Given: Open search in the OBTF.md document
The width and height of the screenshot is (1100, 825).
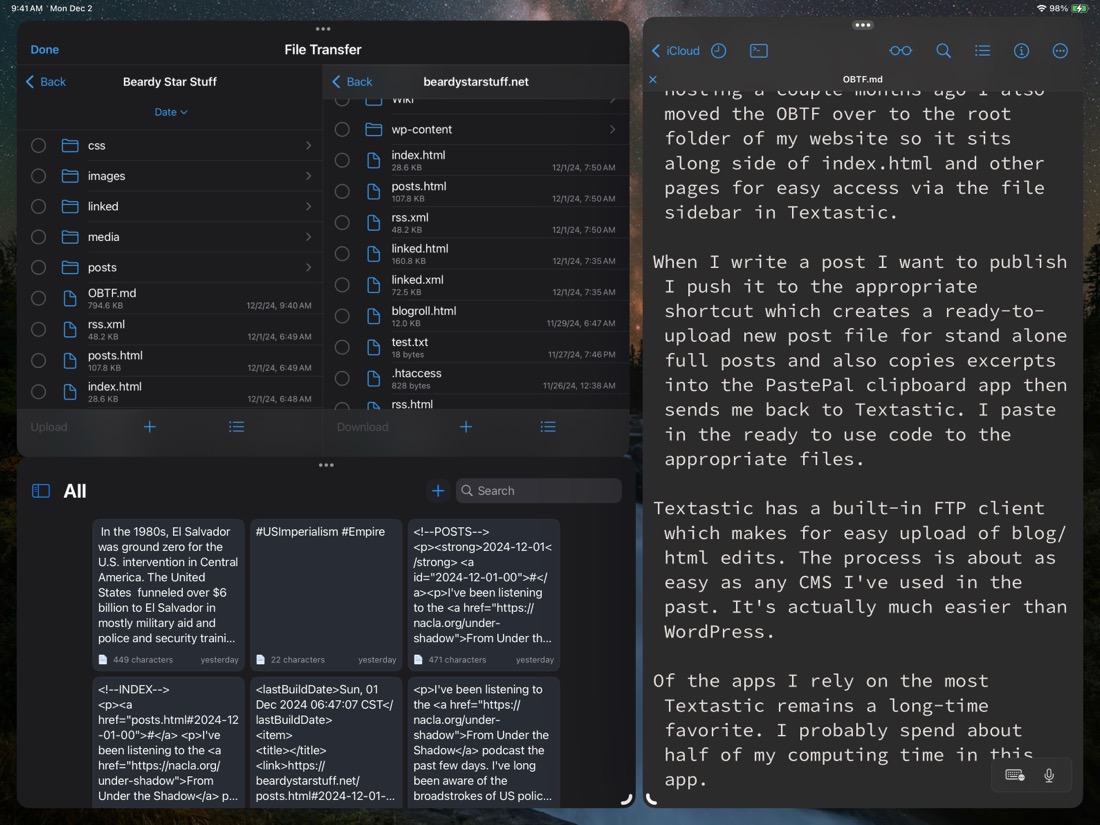Looking at the screenshot, I should click(943, 50).
